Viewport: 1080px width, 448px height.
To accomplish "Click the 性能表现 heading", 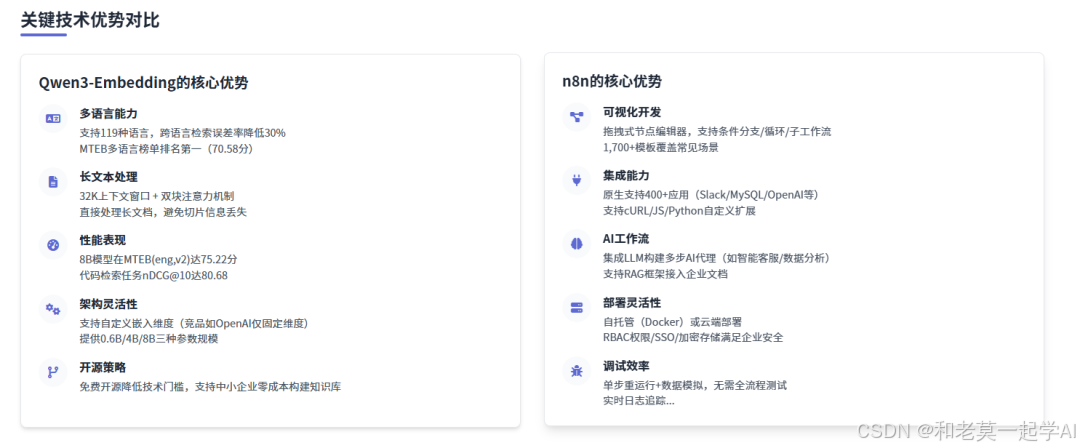I will 103,241.
